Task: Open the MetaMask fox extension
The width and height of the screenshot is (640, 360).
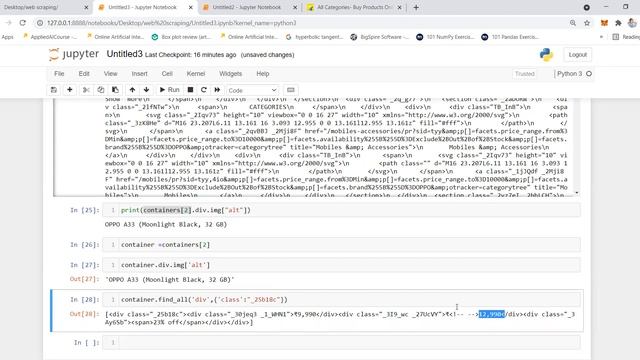Action: [x=604, y=23]
